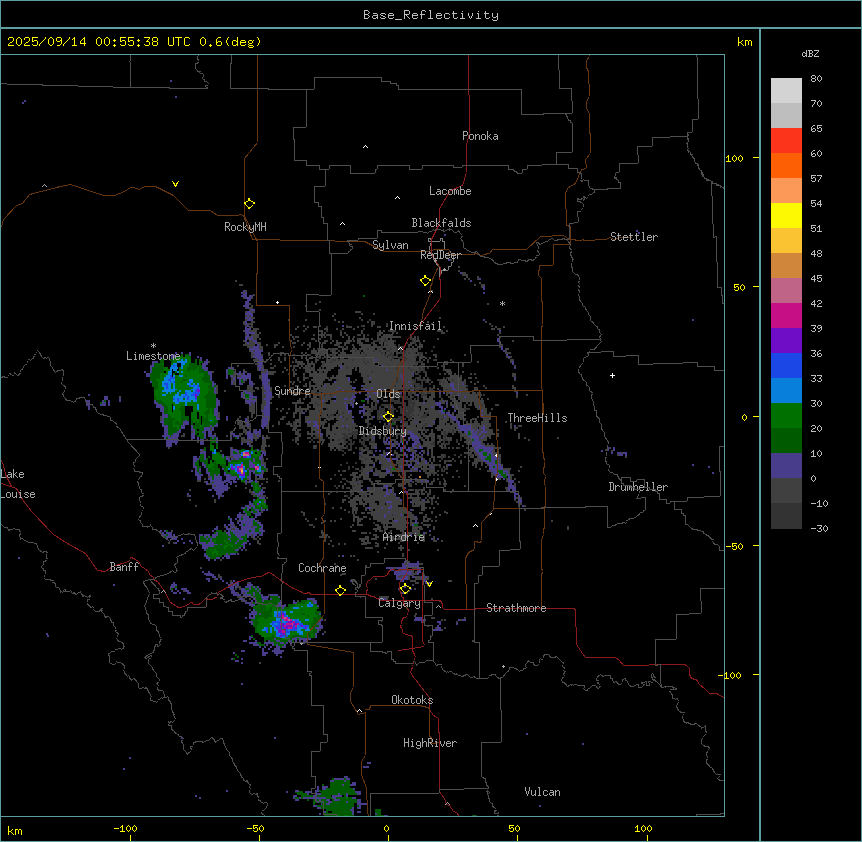Select the white caret marker above Okotoks' left road junction
This screenshot has width=862, height=842.
[x=360, y=711]
